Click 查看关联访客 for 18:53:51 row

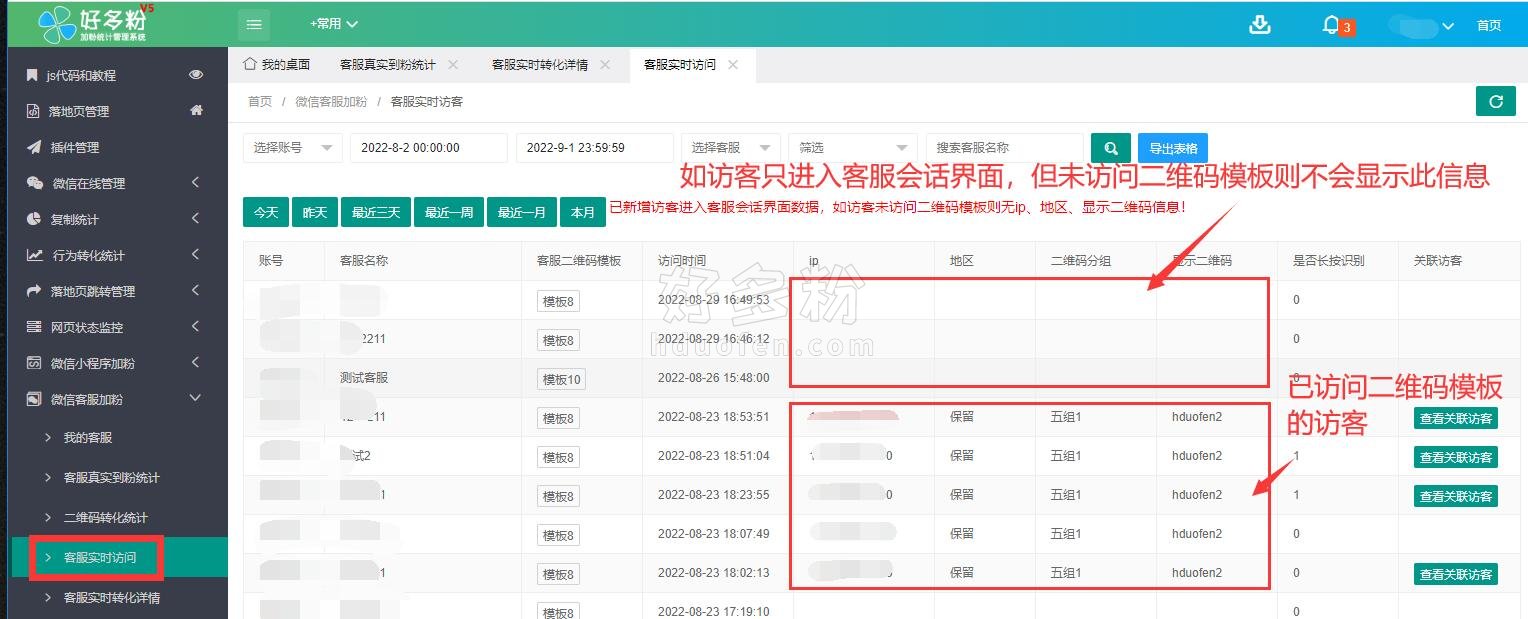pyautogui.click(x=1456, y=418)
